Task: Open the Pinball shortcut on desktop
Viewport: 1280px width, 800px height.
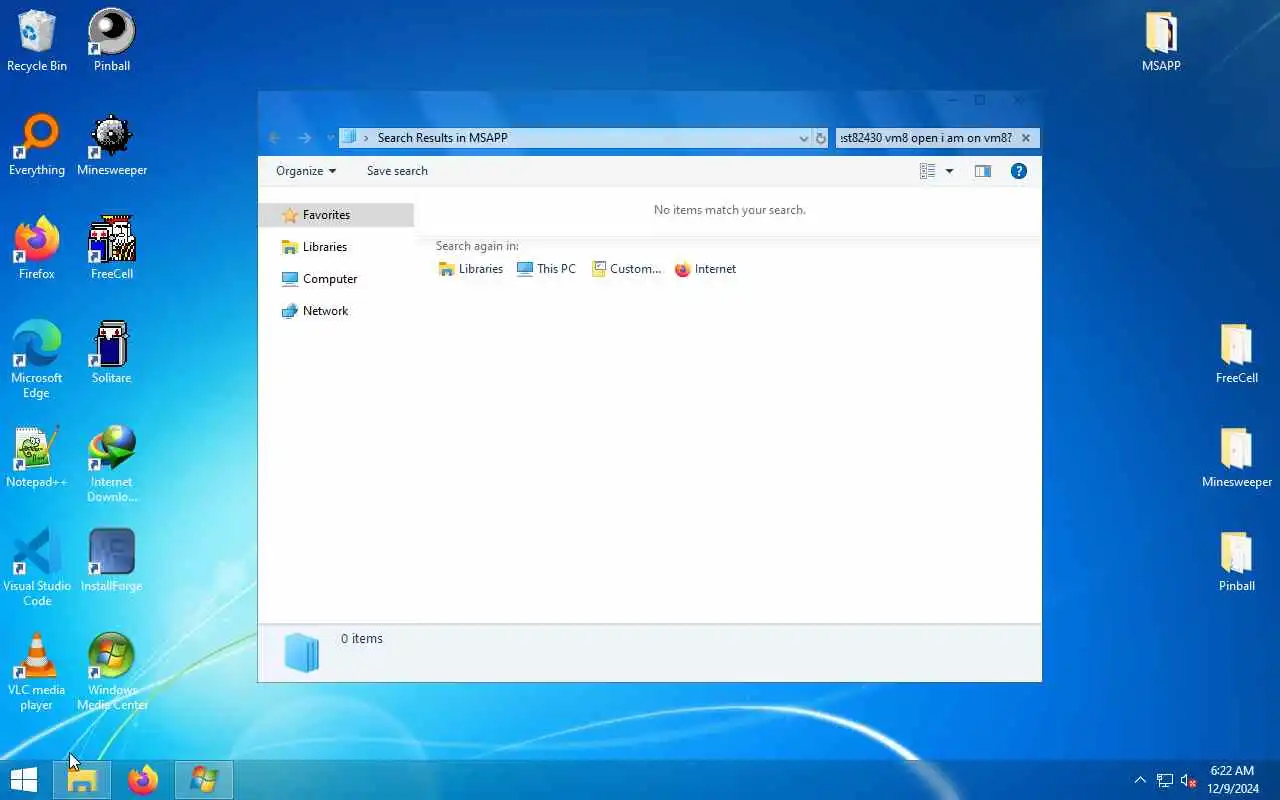Action: [x=112, y=41]
